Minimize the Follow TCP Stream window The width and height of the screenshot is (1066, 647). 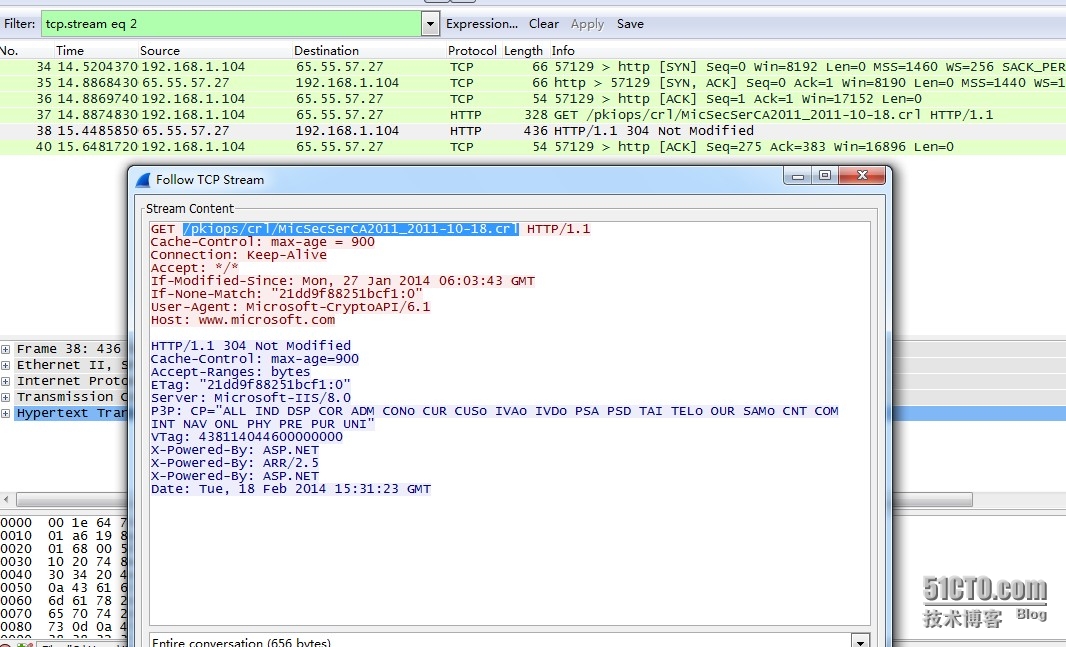pyautogui.click(x=798, y=176)
